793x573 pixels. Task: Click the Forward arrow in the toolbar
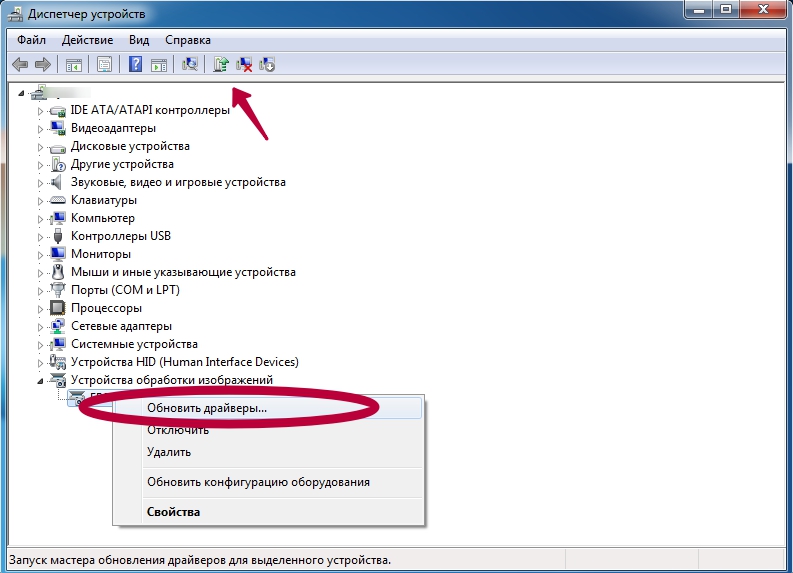pyautogui.click(x=43, y=65)
